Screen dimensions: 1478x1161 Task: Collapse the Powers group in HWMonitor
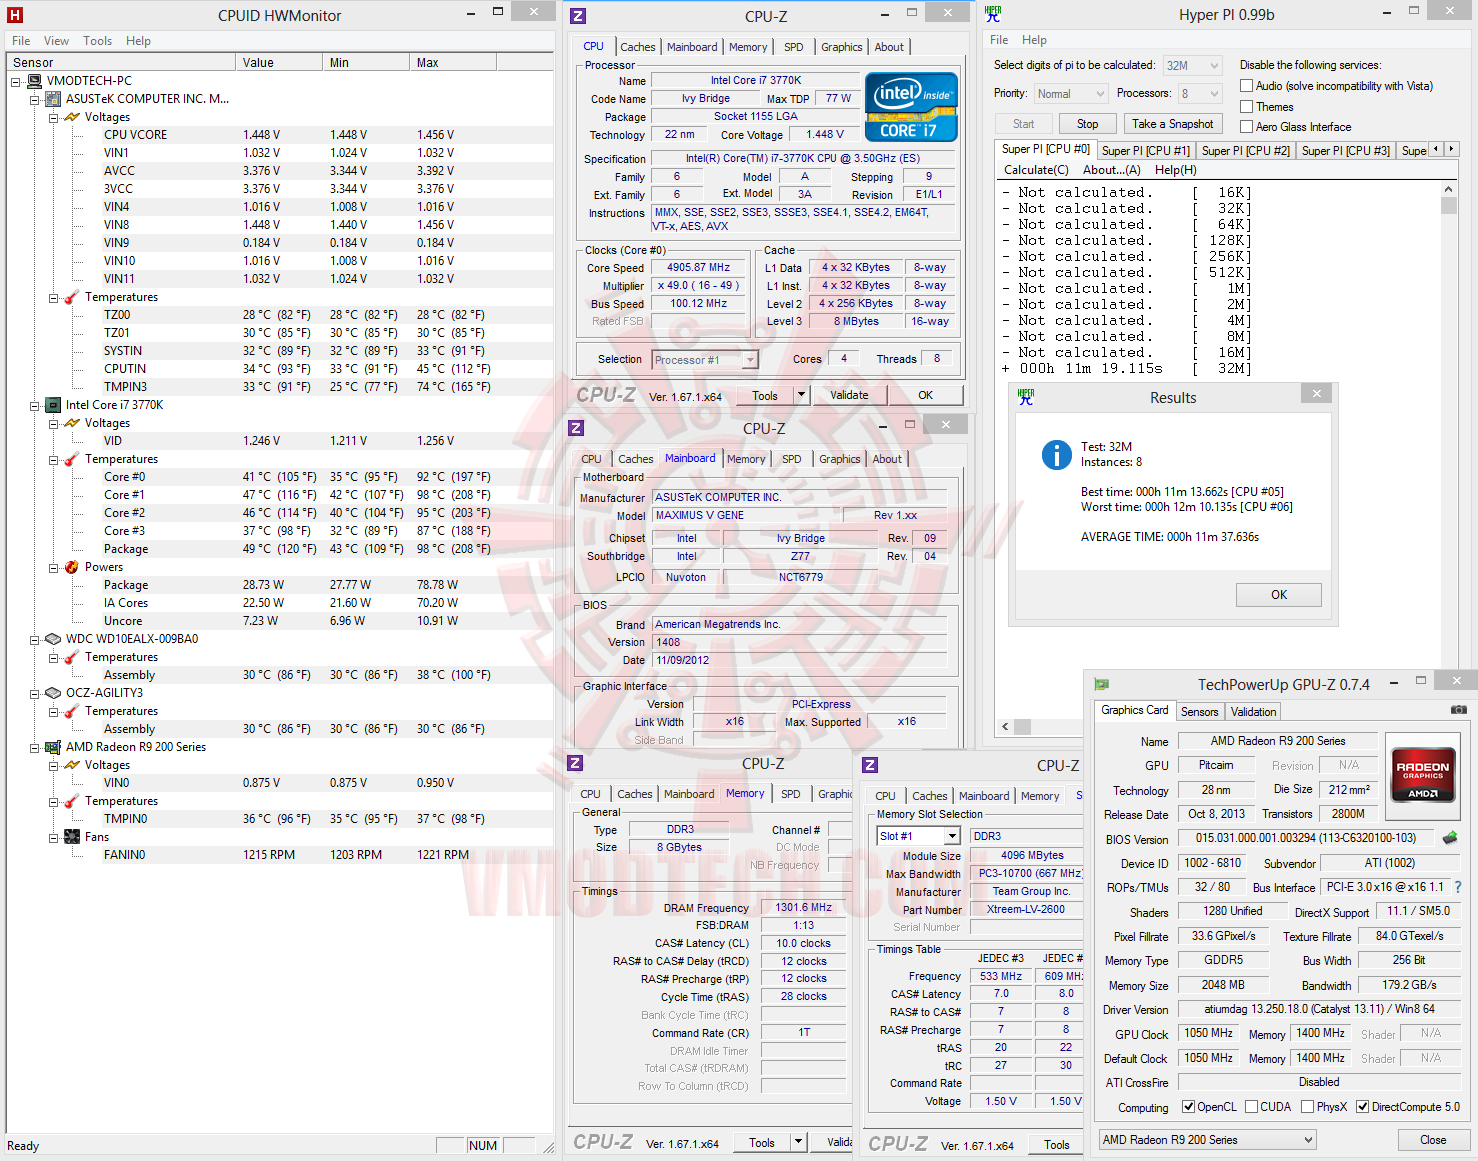click(54, 568)
